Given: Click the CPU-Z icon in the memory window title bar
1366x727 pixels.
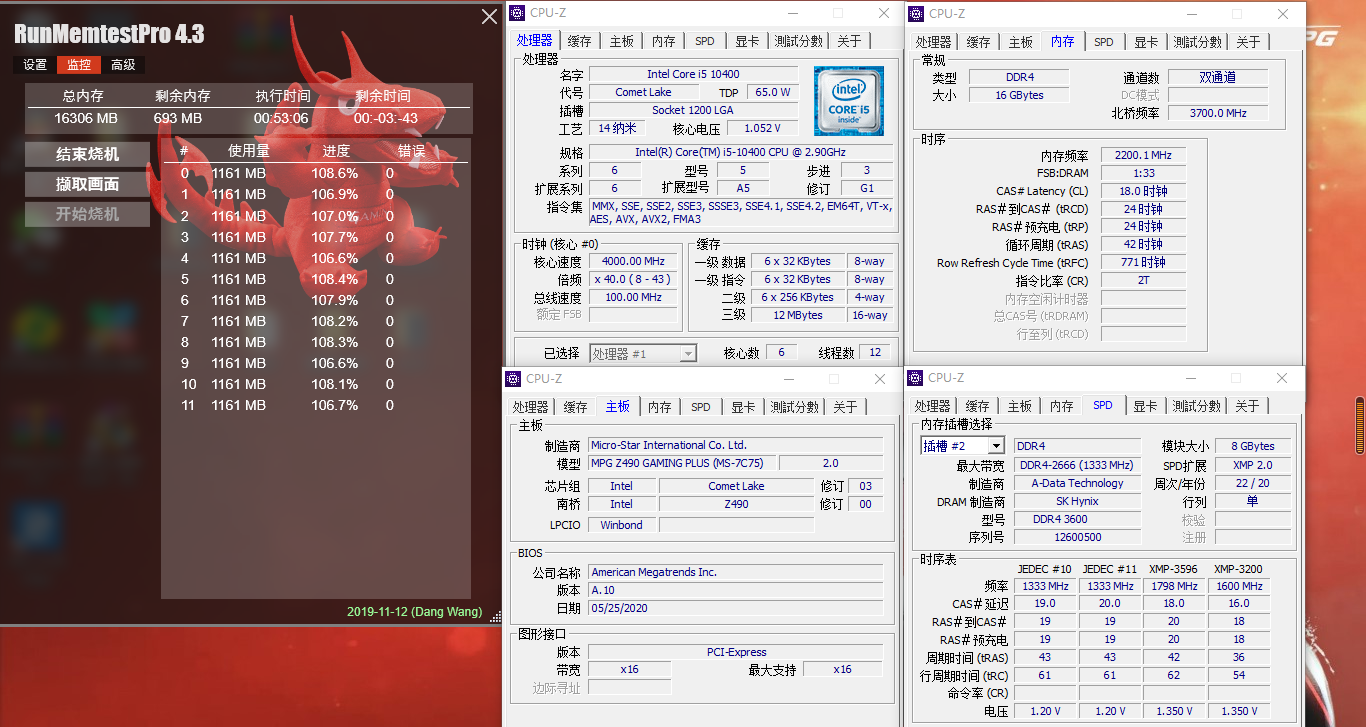Looking at the screenshot, I should tap(915, 13).
